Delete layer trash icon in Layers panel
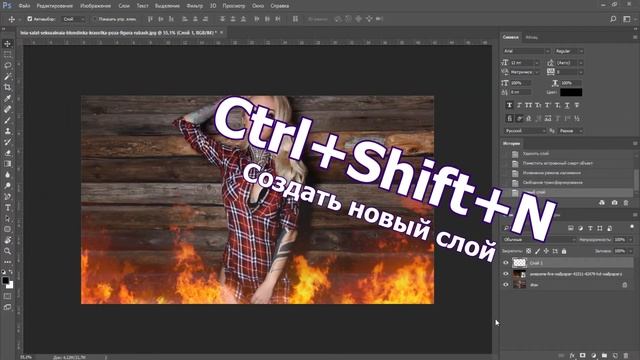Viewport: 640px width, 360px height. (x=626, y=356)
